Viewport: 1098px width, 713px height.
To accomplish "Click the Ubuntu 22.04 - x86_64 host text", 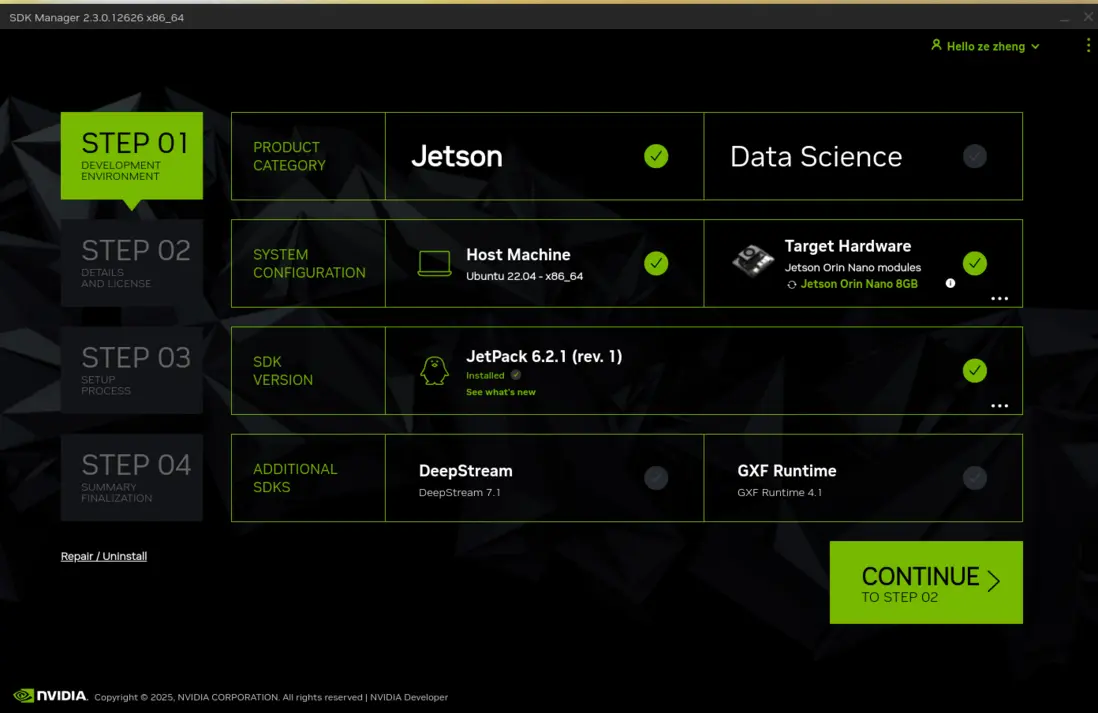I will click(x=524, y=276).
